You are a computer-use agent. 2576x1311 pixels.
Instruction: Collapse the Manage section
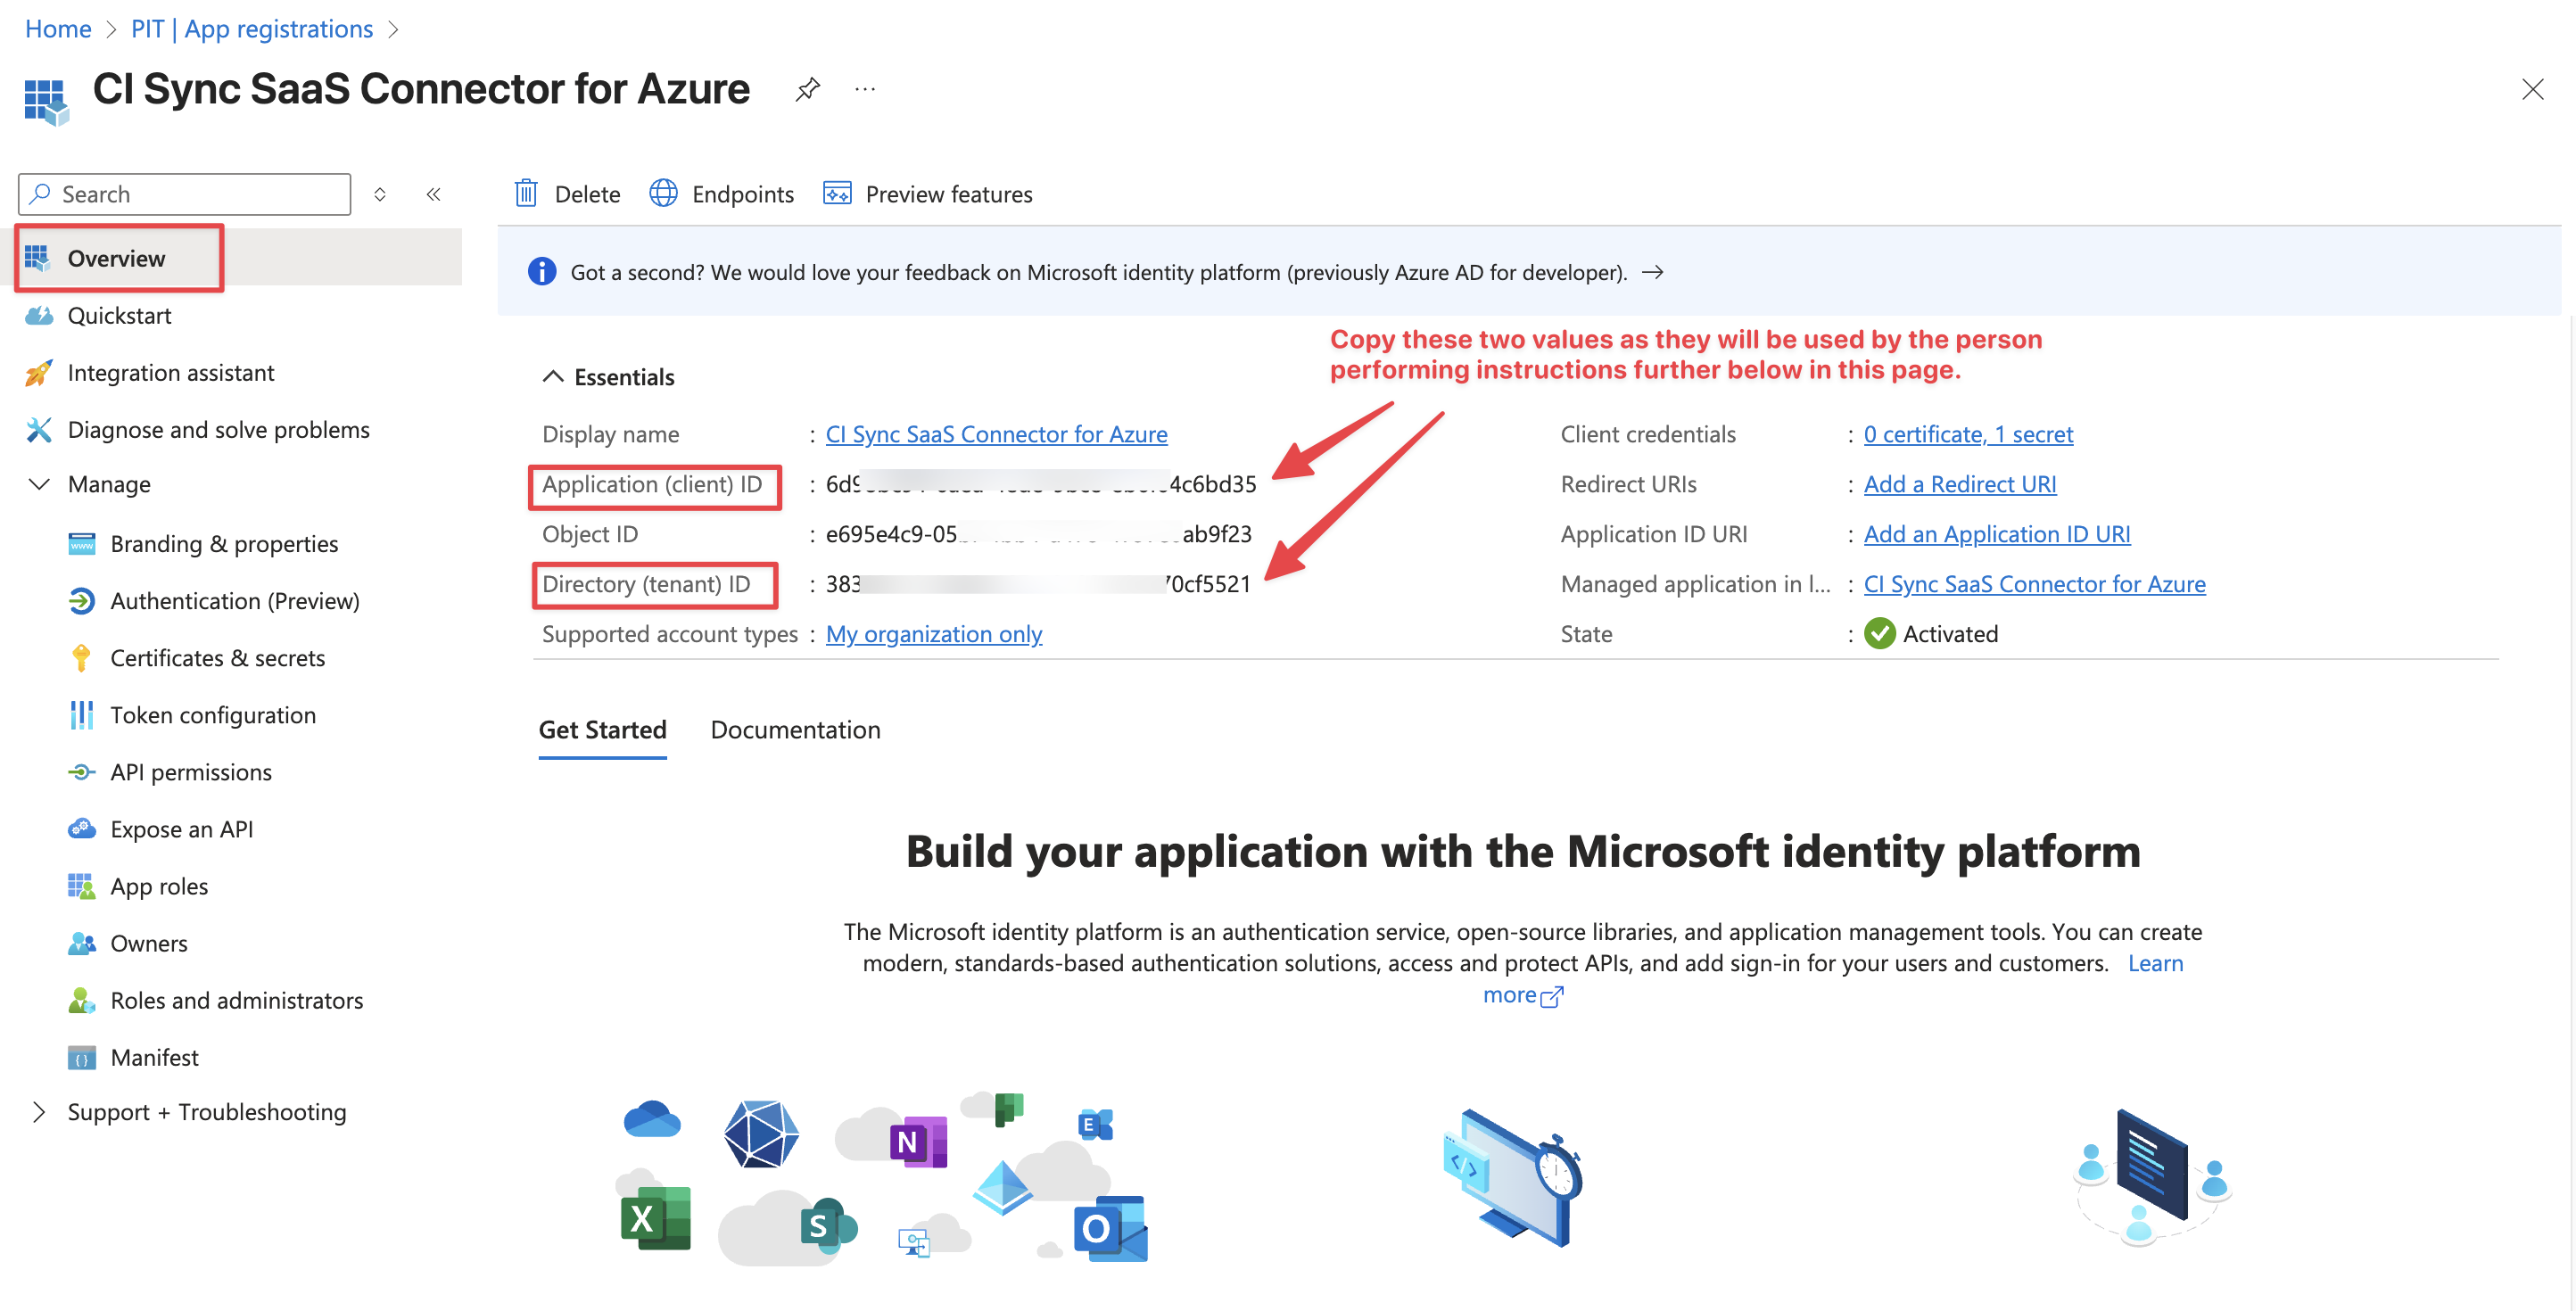[39, 485]
